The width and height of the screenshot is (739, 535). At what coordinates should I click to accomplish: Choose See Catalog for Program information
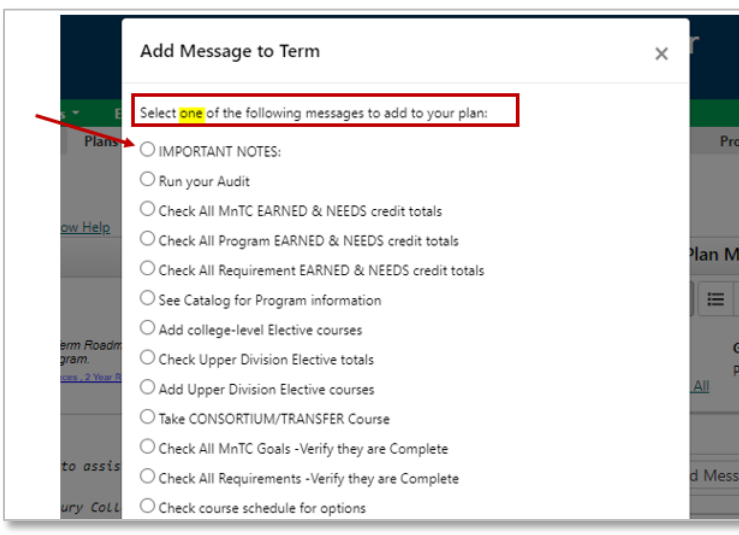pyautogui.click(x=148, y=298)
